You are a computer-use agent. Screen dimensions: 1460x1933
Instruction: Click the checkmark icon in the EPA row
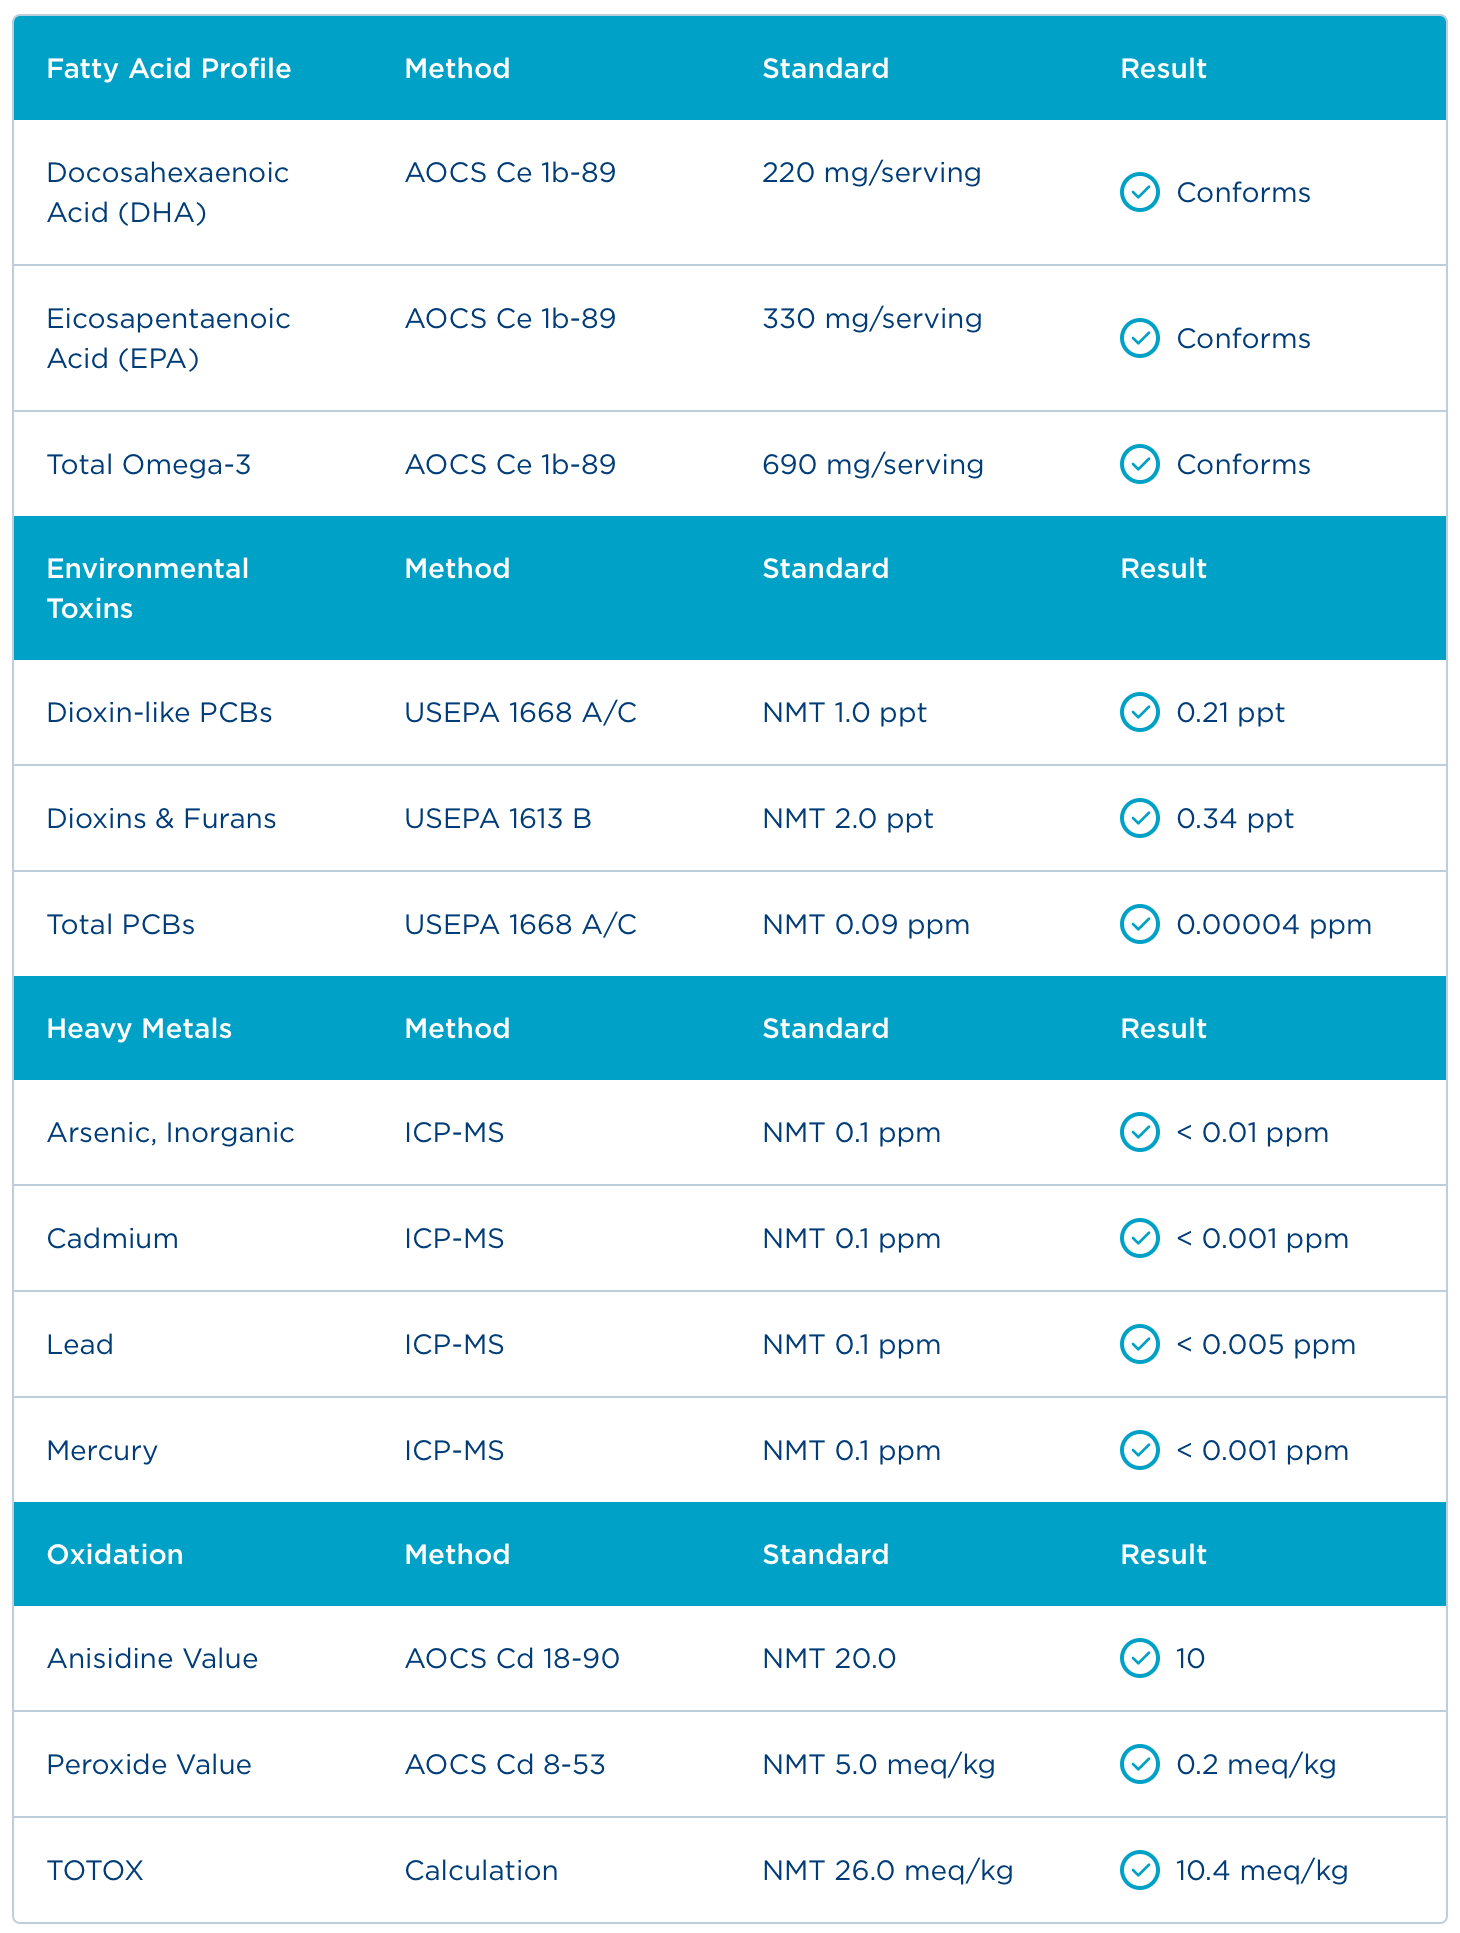point(1139,338)
